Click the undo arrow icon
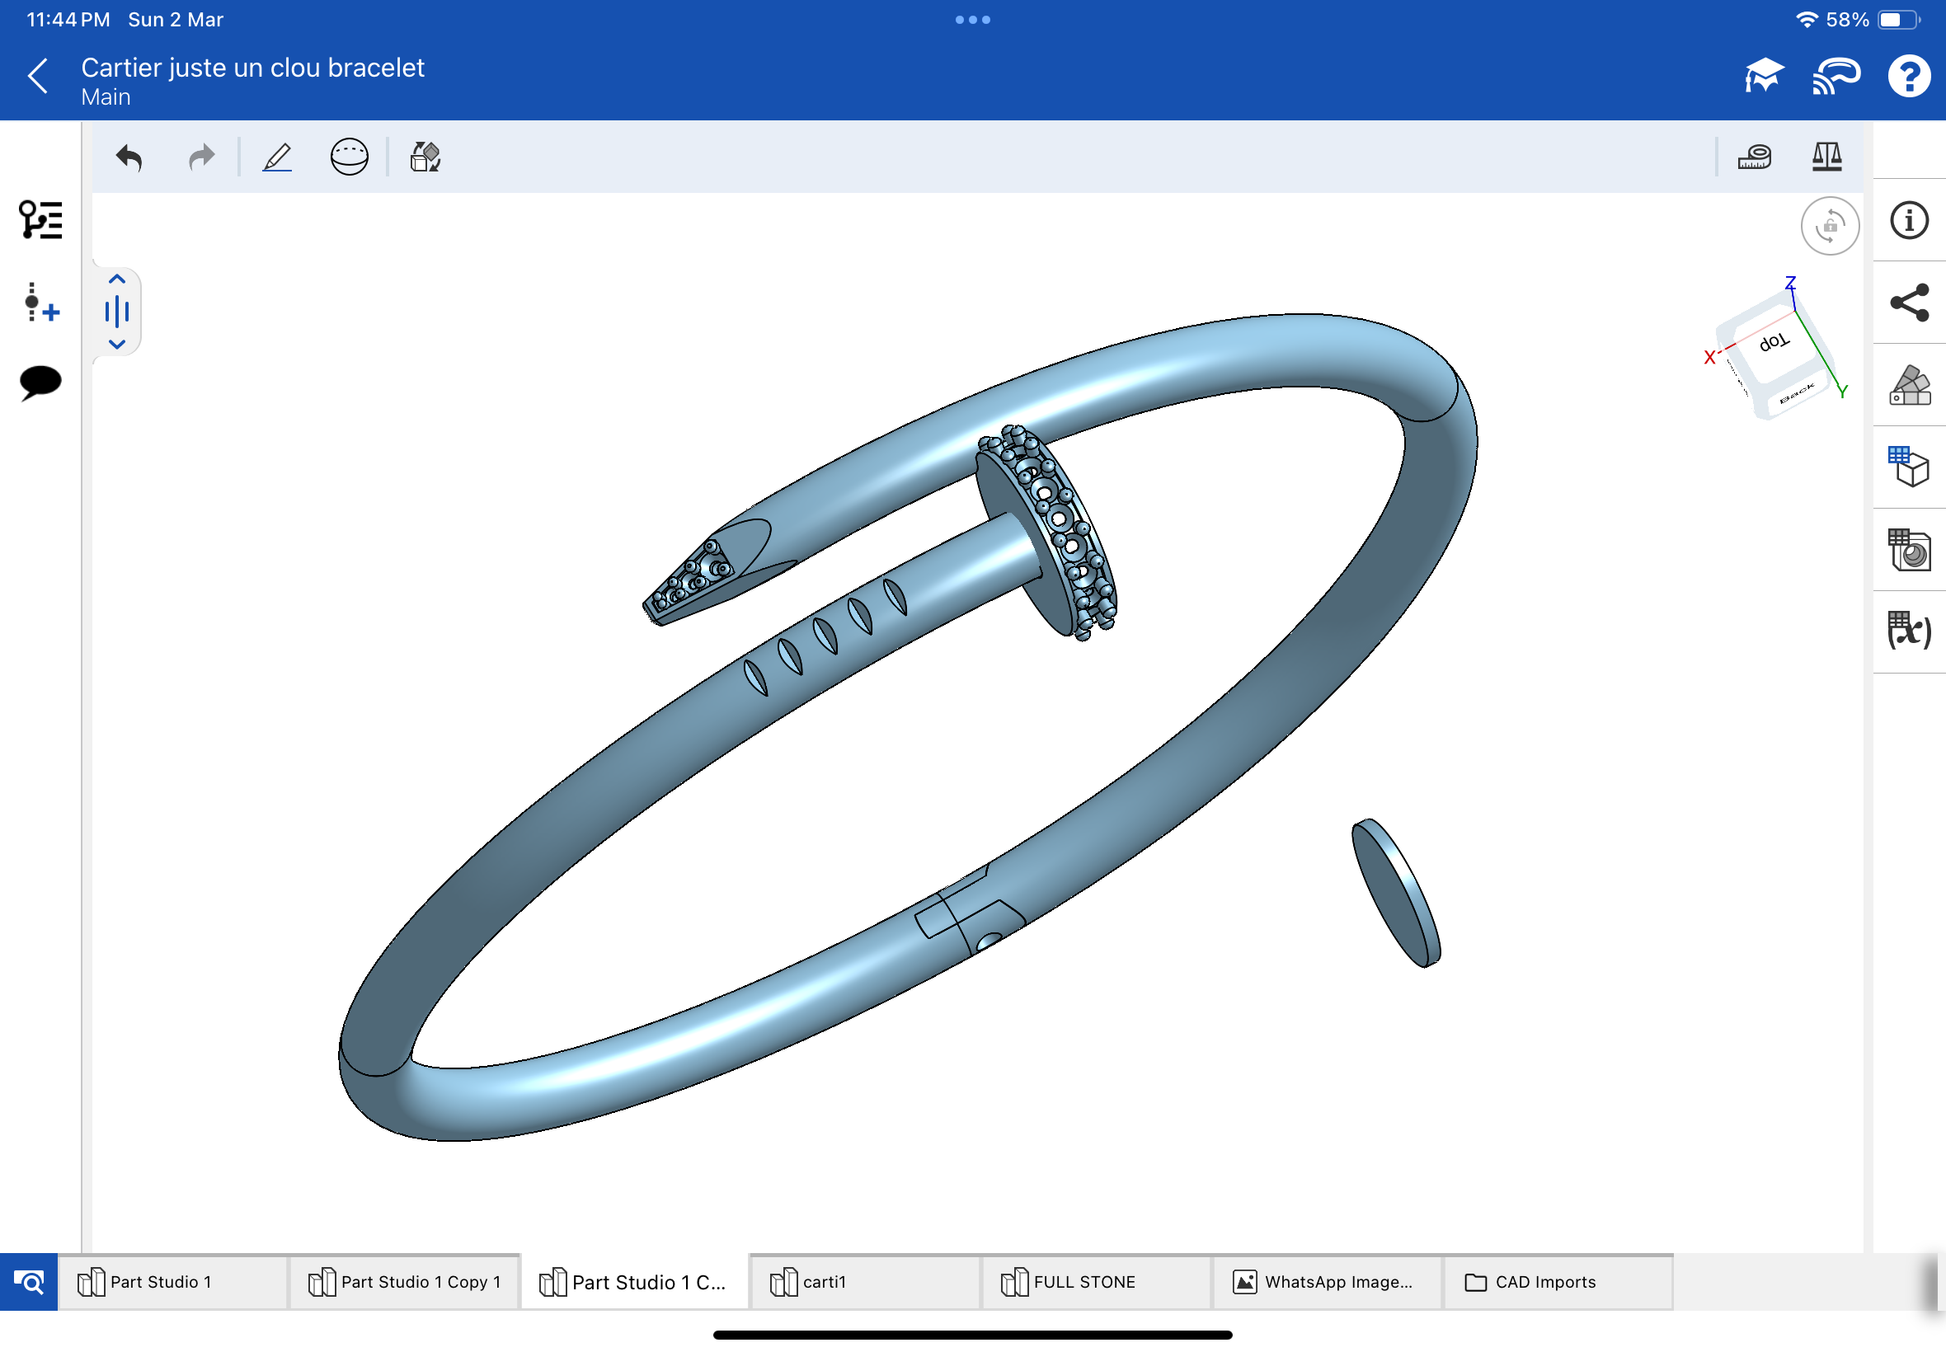Screen dimensions: 1946x1352 point(129,157)
